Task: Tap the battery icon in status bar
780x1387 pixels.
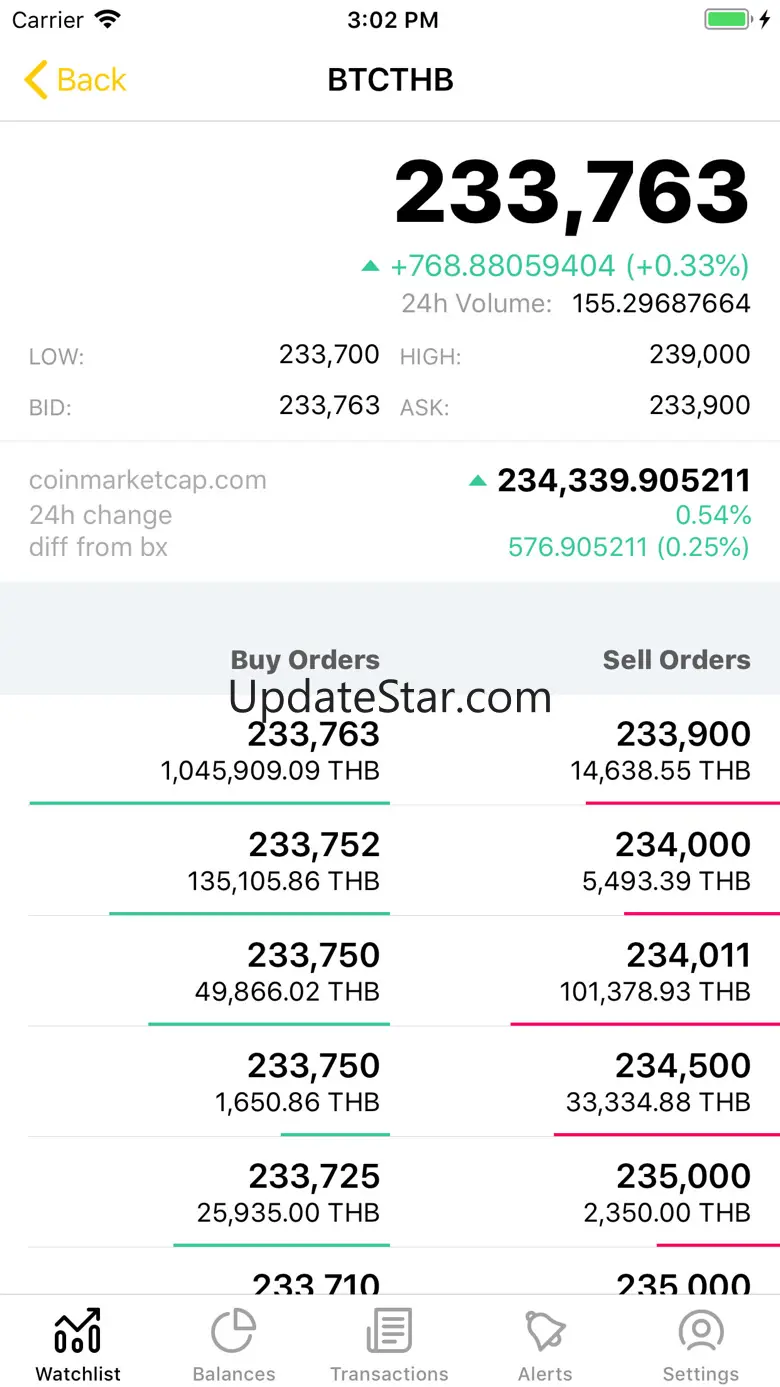Action: pyautogui.click(x=731, y=20)
